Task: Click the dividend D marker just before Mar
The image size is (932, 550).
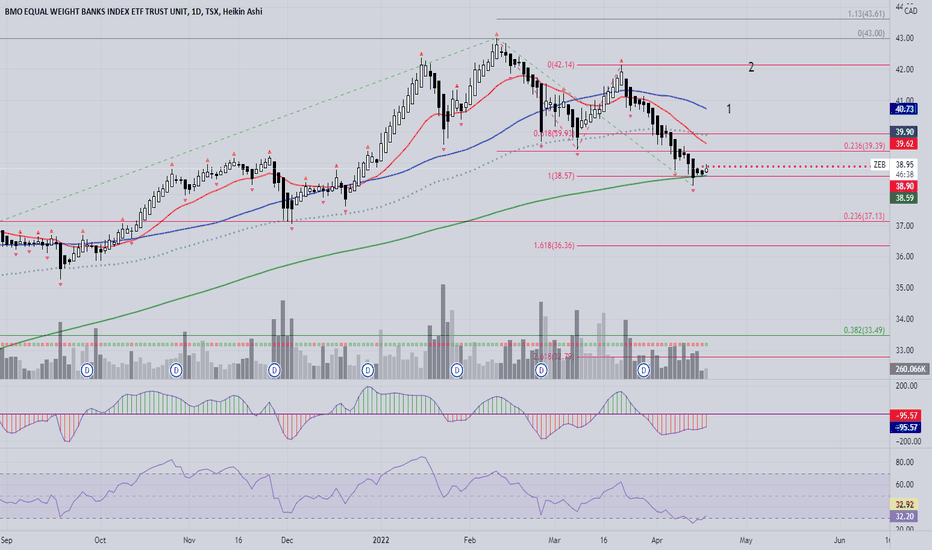Action: click(541, 370)
